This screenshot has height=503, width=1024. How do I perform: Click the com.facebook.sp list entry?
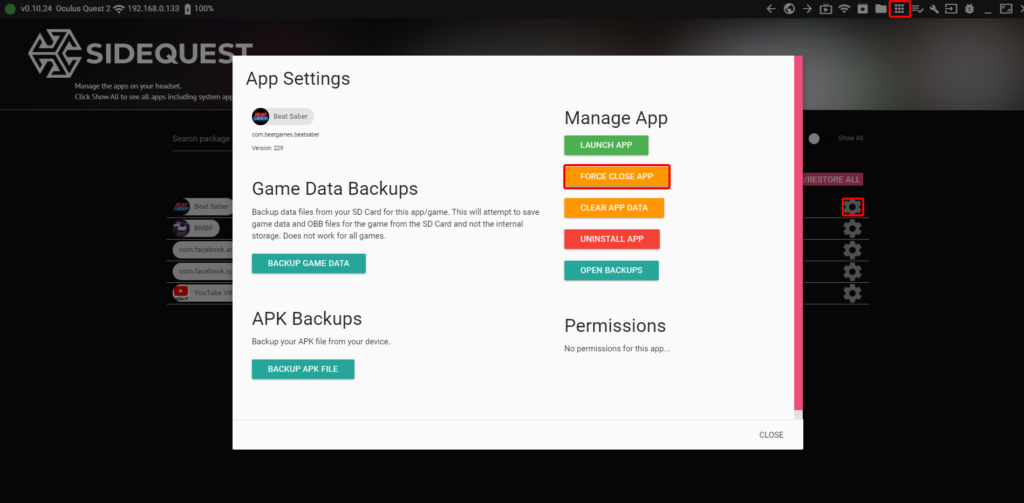pos(203,272)
